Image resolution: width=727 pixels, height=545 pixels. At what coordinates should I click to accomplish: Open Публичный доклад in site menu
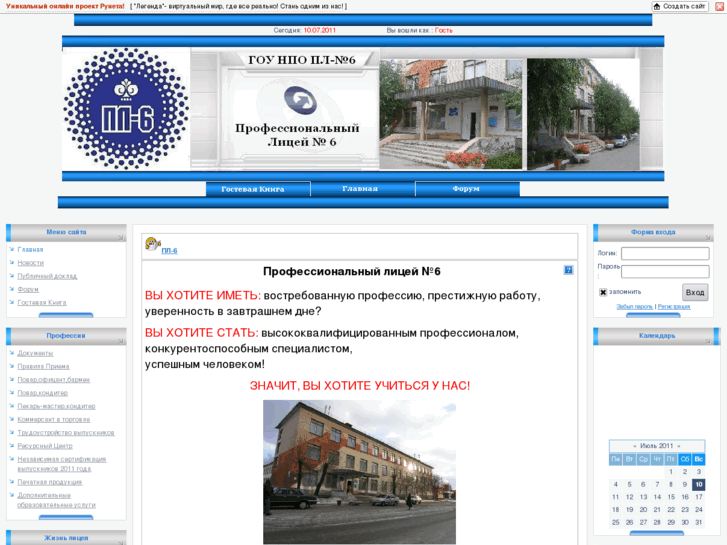[x=47, y=276]
